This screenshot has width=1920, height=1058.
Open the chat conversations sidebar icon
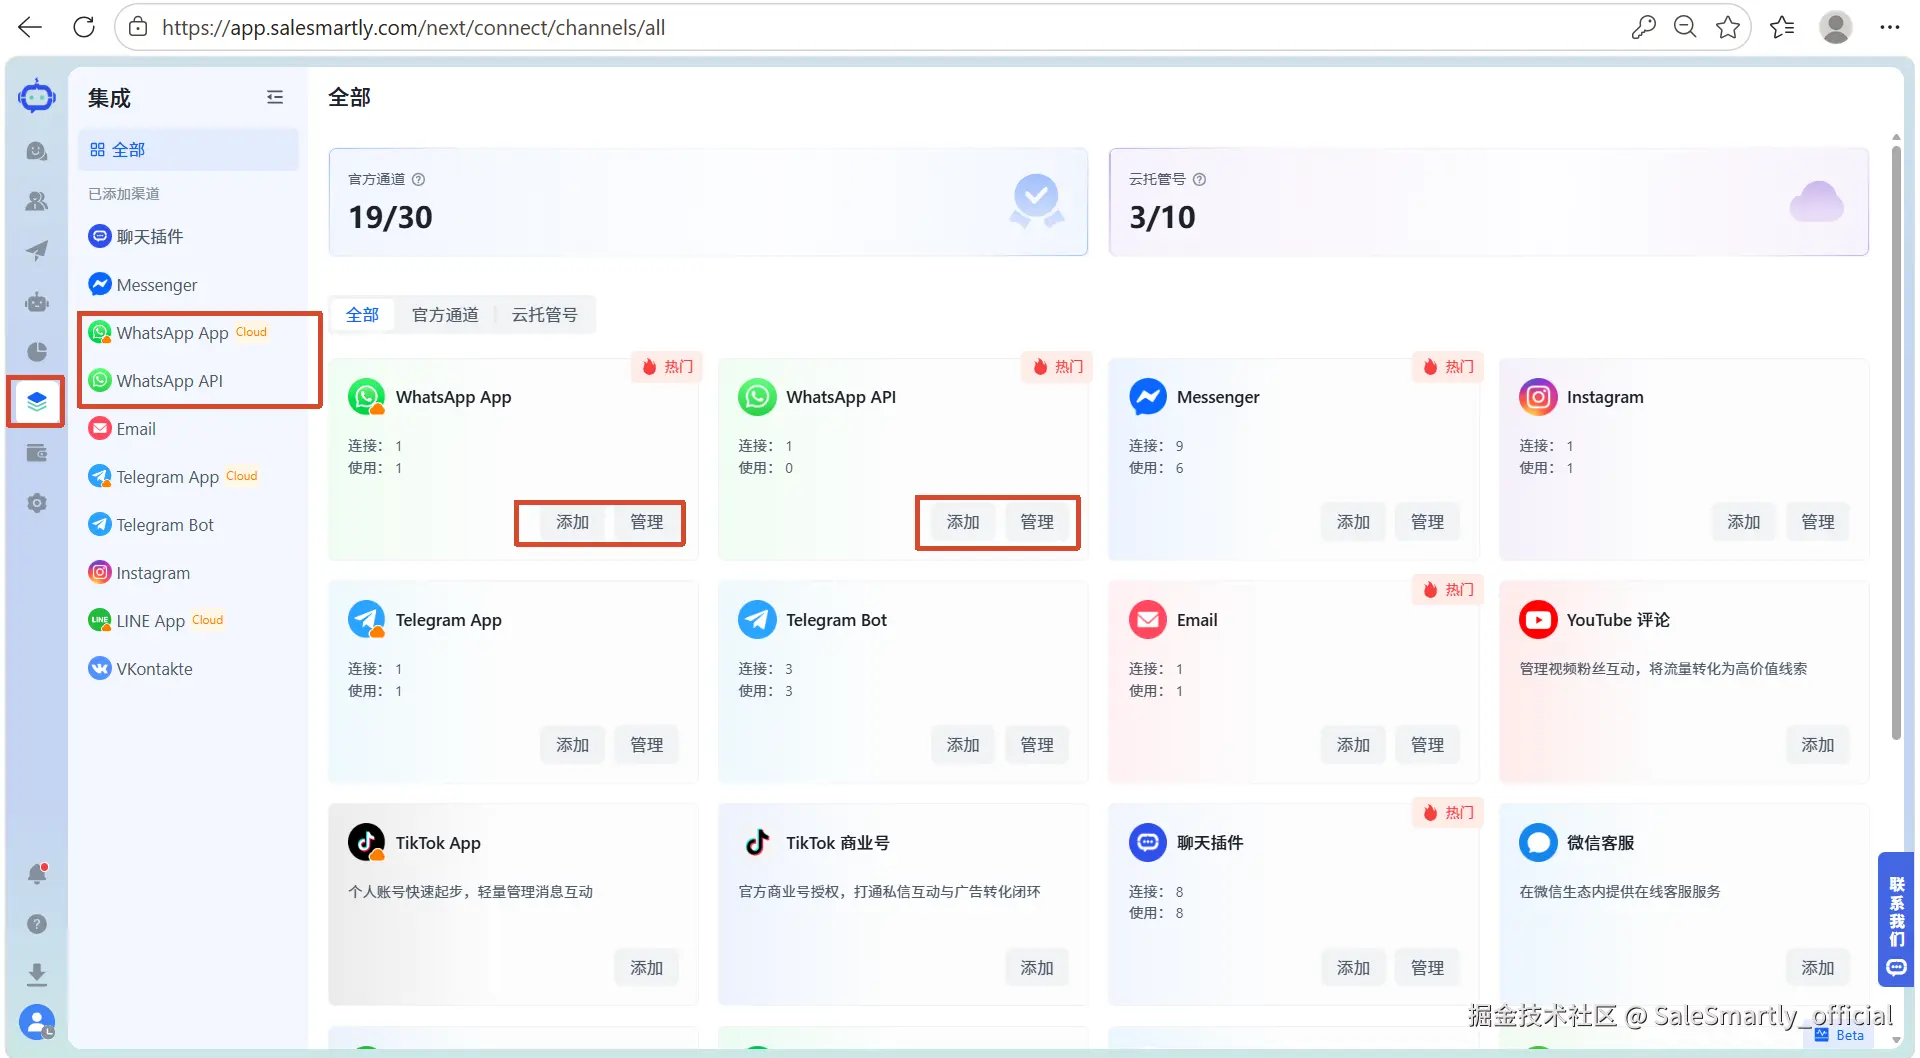(37, 151)
